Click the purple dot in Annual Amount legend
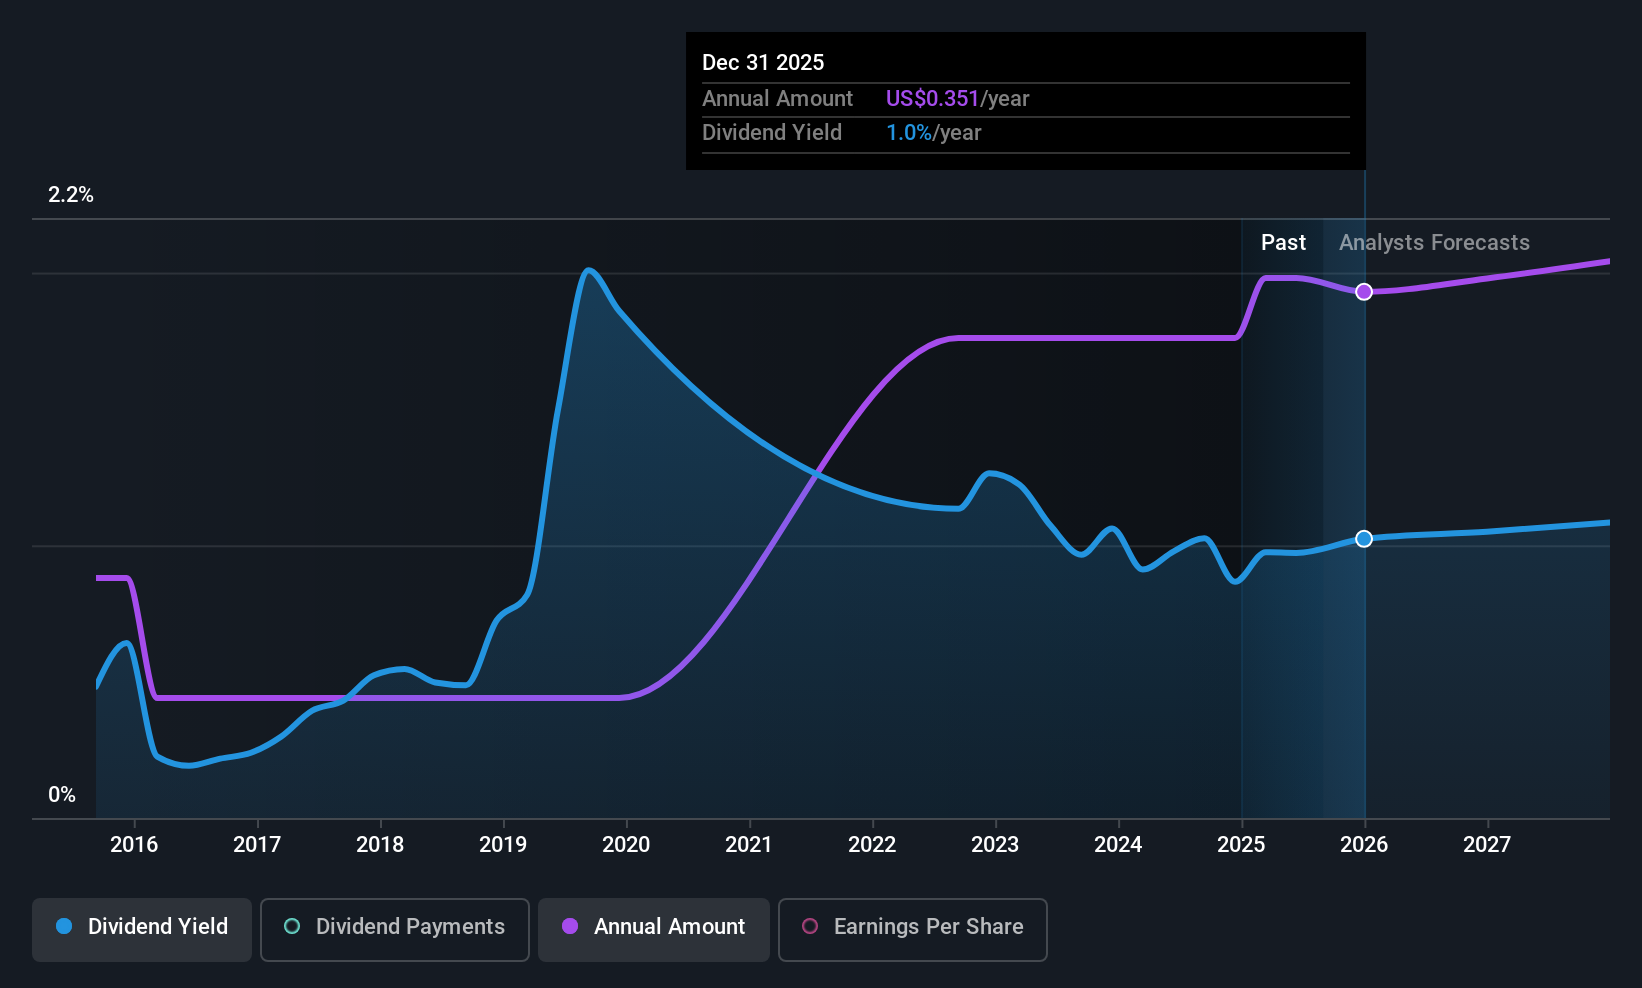The image size is (1642, 988). 570,927
